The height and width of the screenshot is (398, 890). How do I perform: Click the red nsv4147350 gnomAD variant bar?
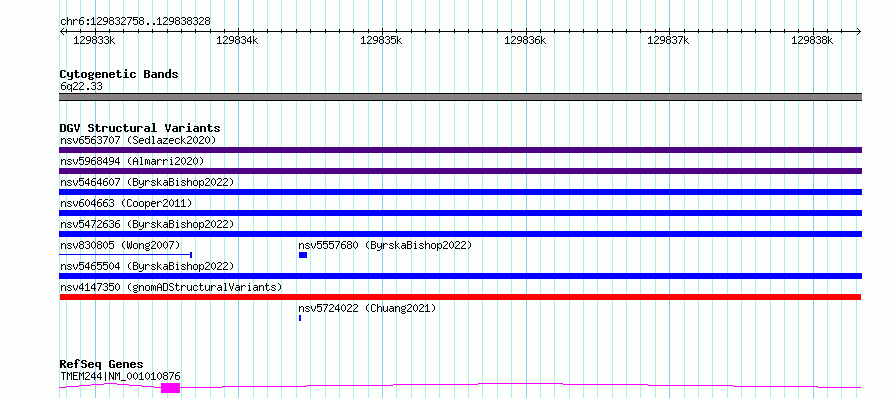(460, 297)
